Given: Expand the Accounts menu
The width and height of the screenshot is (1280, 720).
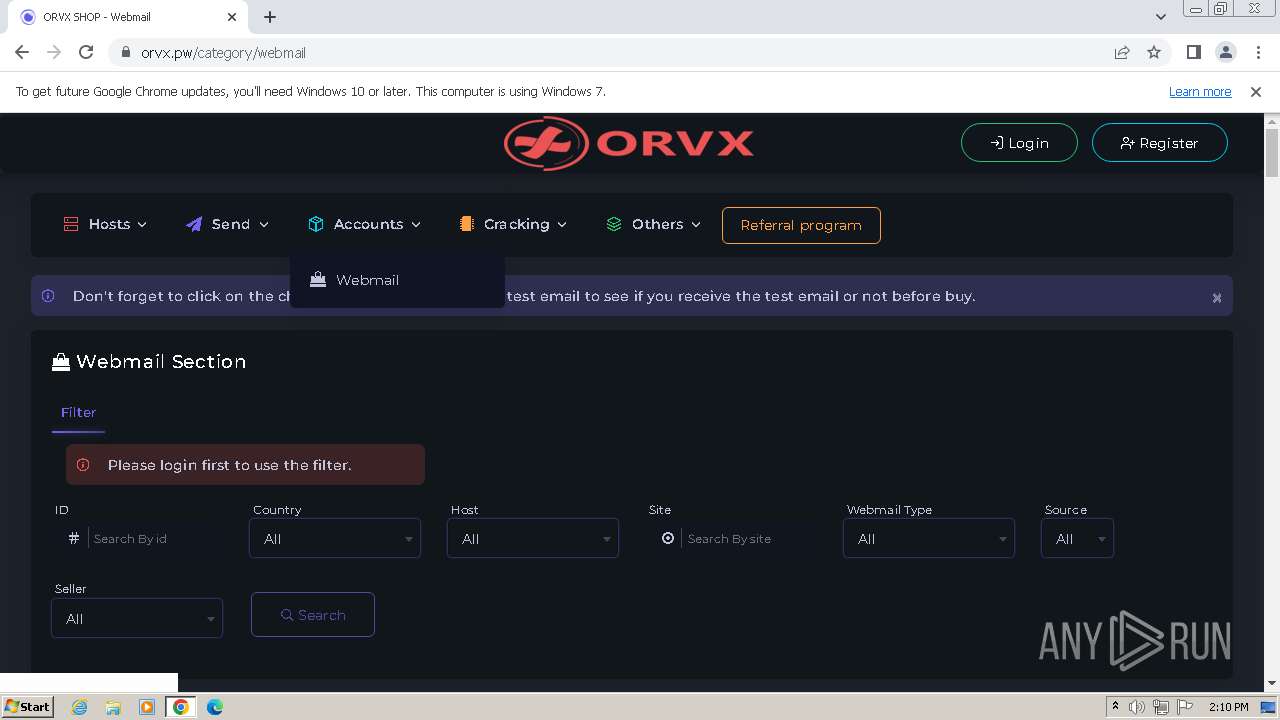Looking at the screenshot, I should tap(364, 224).
